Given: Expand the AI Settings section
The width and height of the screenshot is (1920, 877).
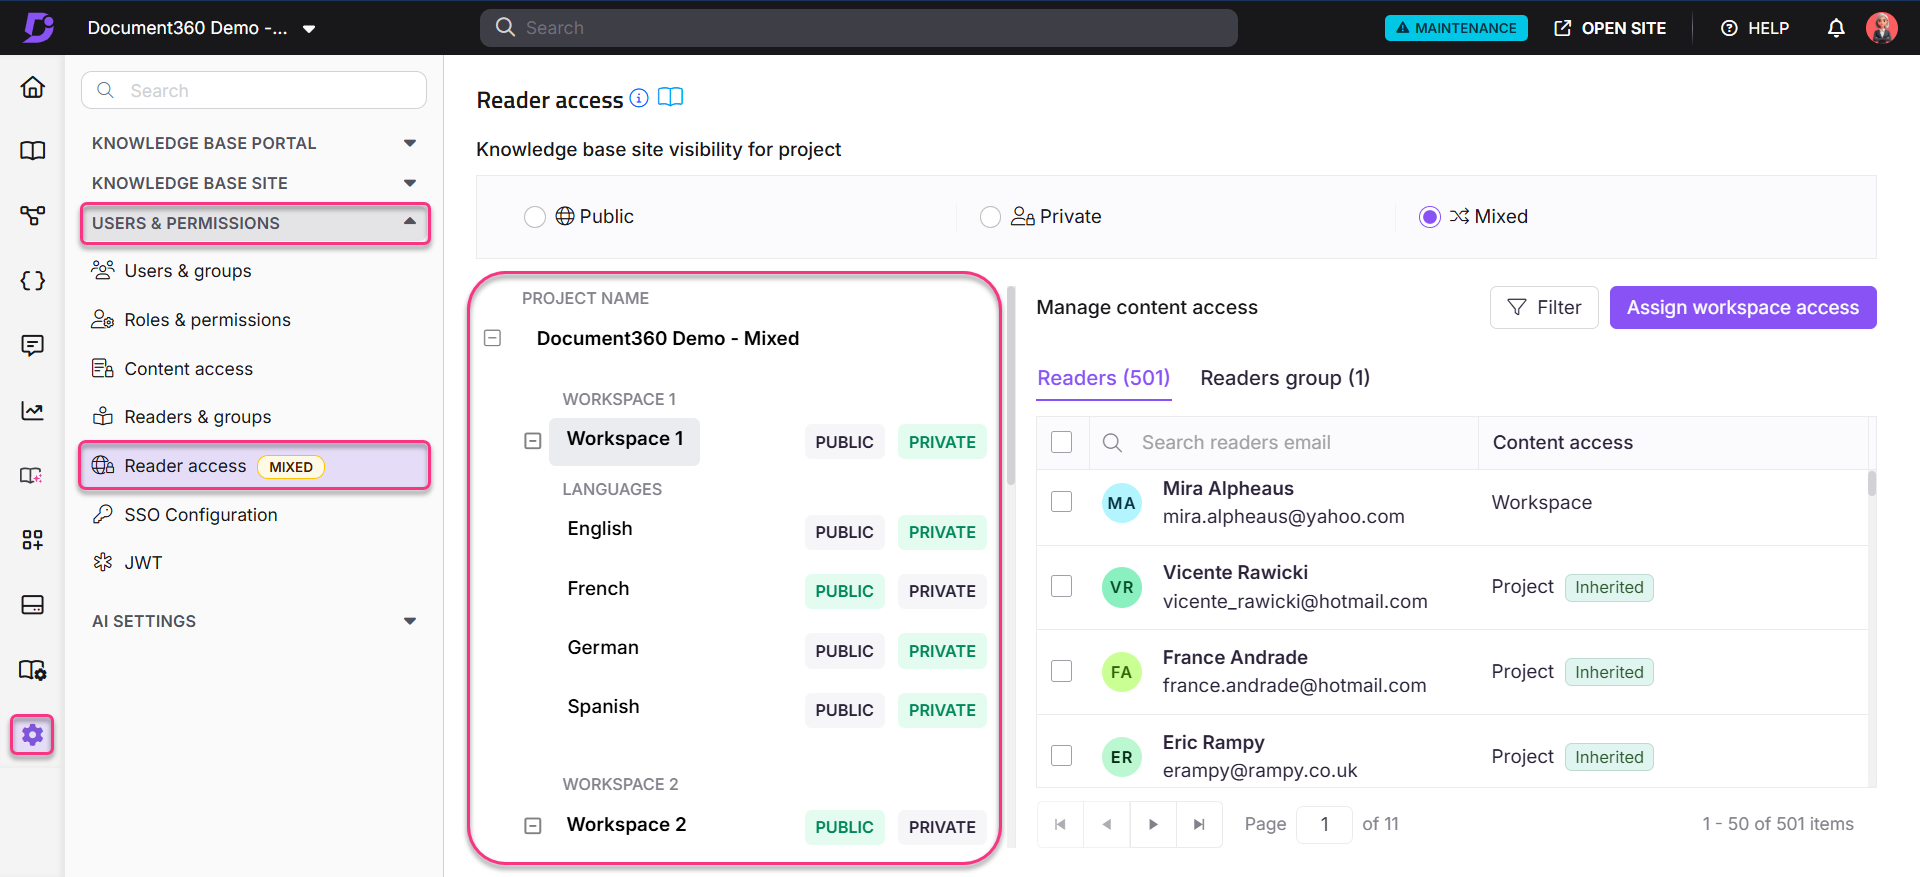Looking at the screenshot, I should 254,621.
